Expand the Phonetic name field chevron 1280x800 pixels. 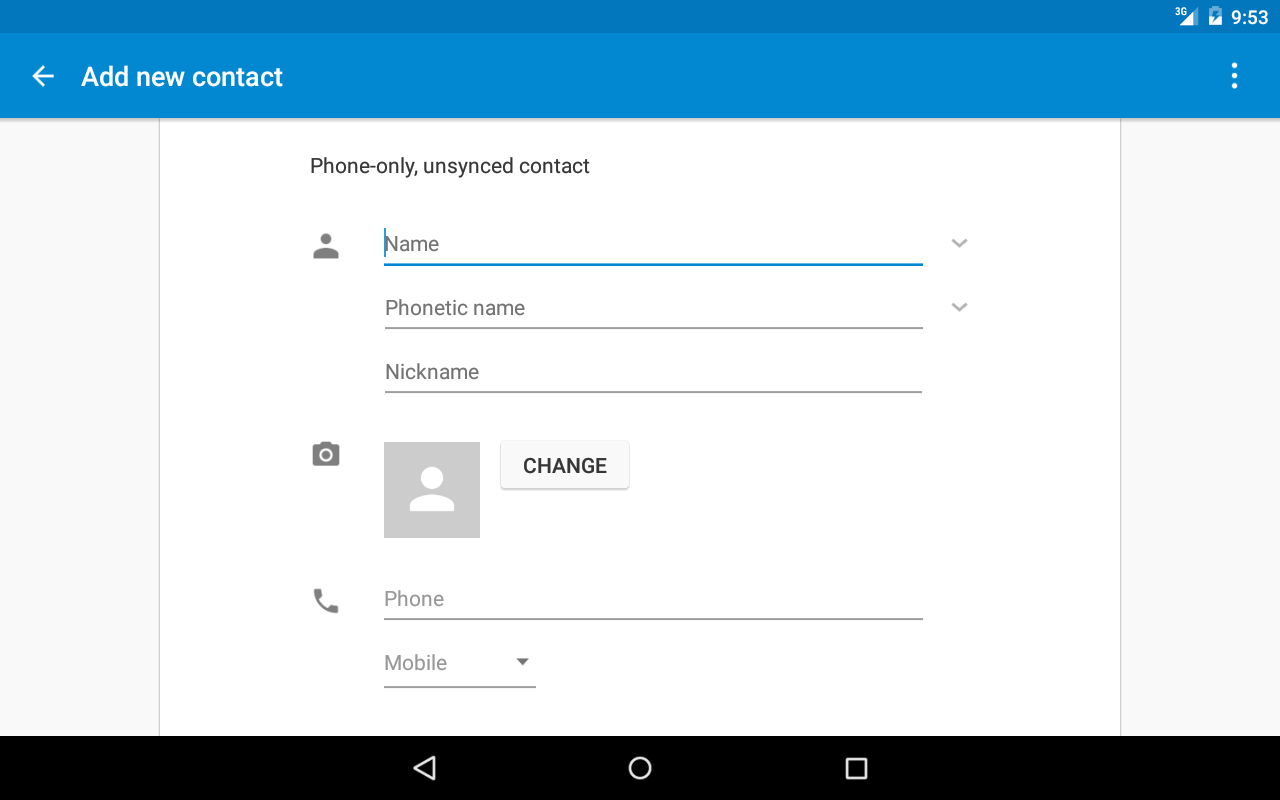(x=960, y=307)
